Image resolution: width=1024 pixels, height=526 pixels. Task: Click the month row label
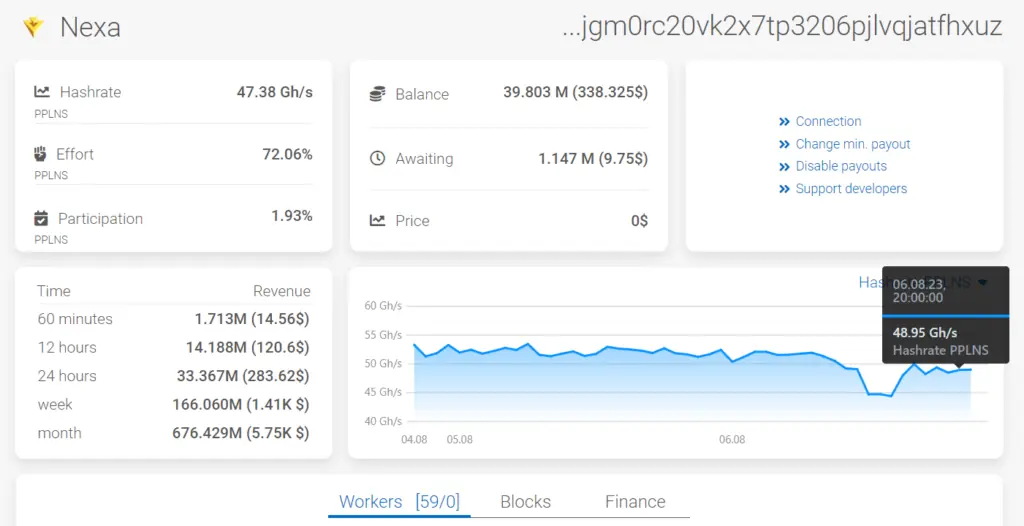coord(59,433)
